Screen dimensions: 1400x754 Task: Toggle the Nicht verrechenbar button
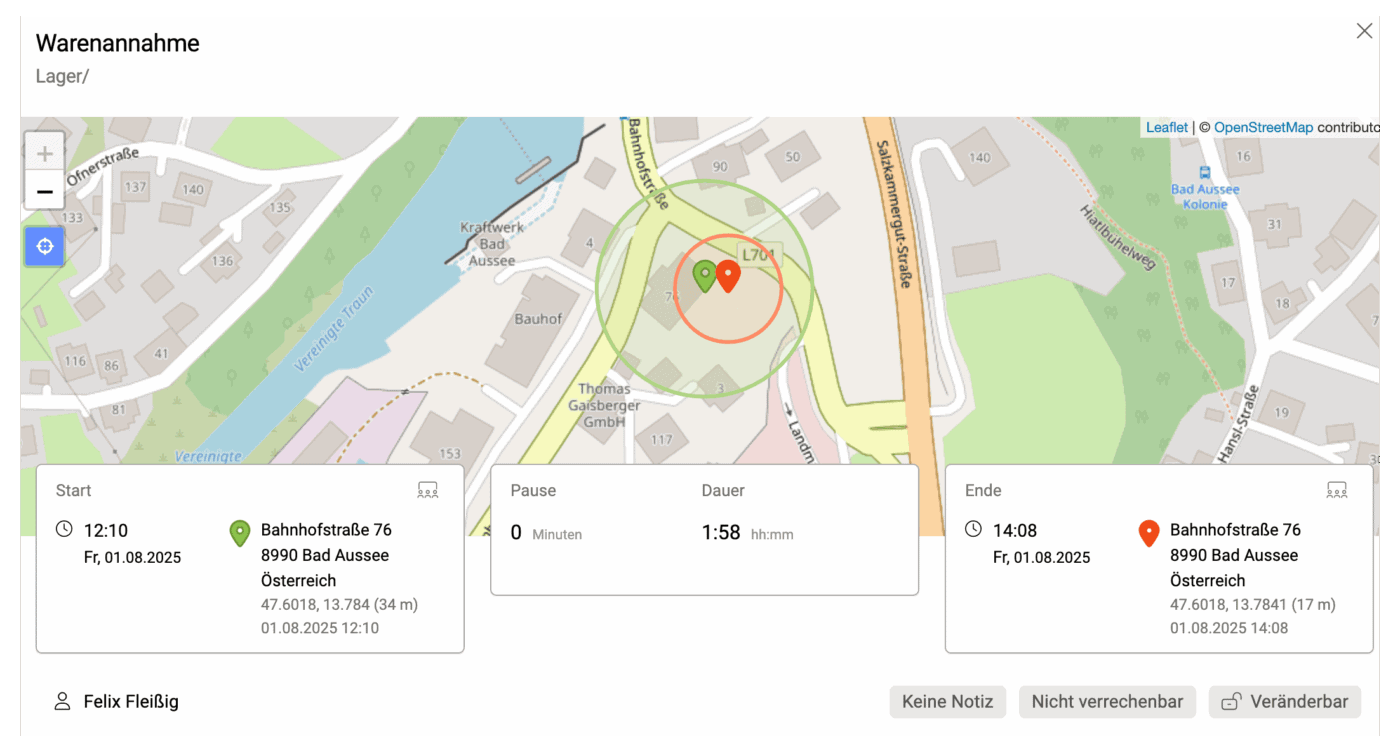(1107, 702)
